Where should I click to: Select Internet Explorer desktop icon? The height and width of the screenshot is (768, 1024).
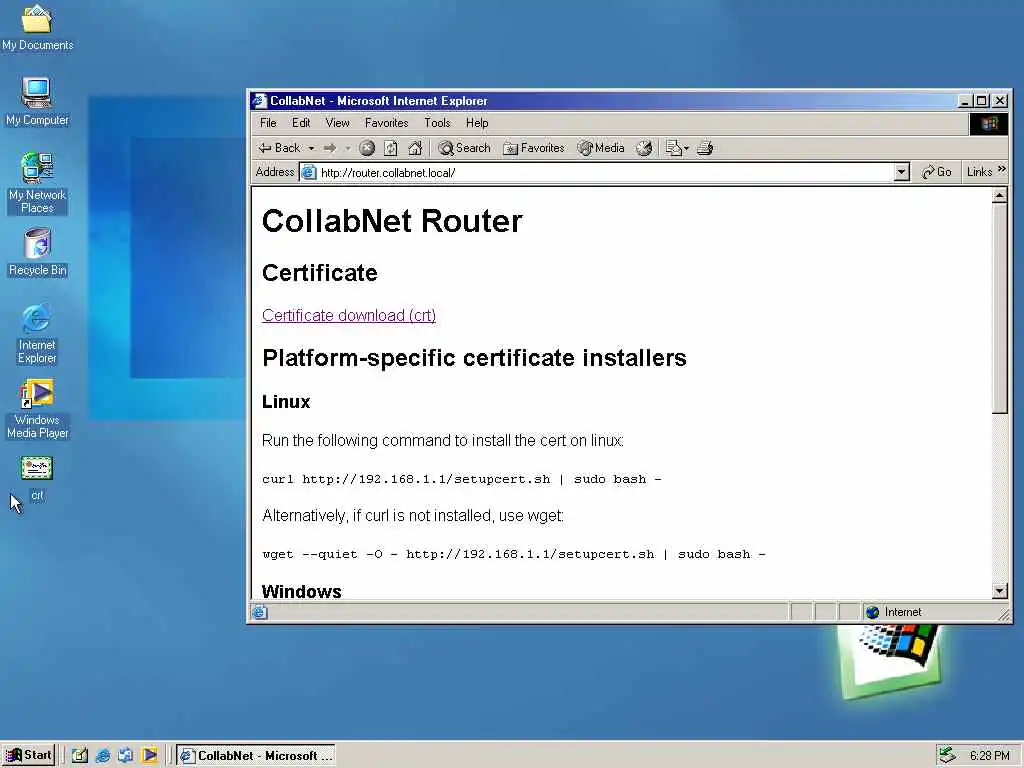(x=37, y=333)
